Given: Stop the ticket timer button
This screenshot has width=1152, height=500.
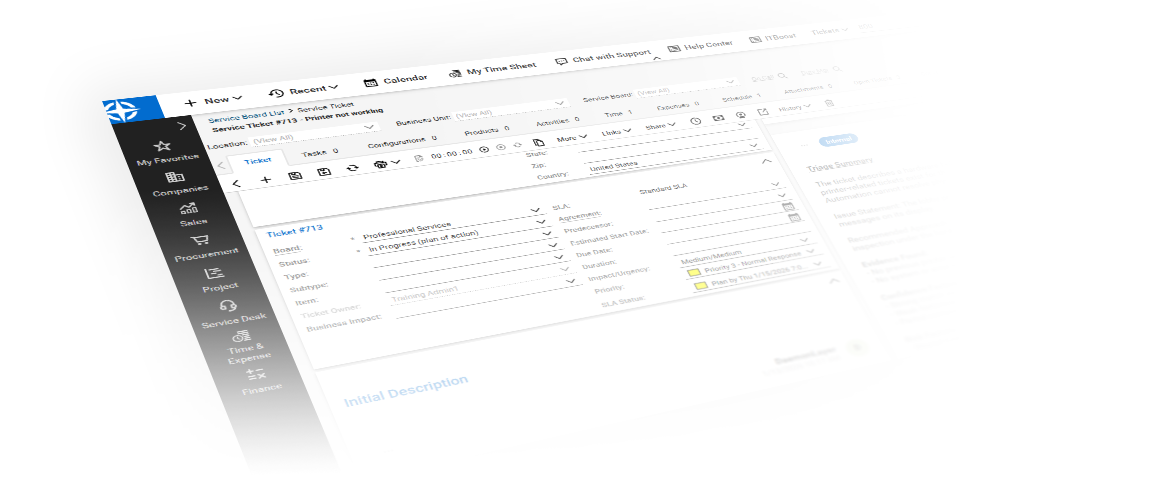Looking at the screenshot, I should tap(500, 147).
